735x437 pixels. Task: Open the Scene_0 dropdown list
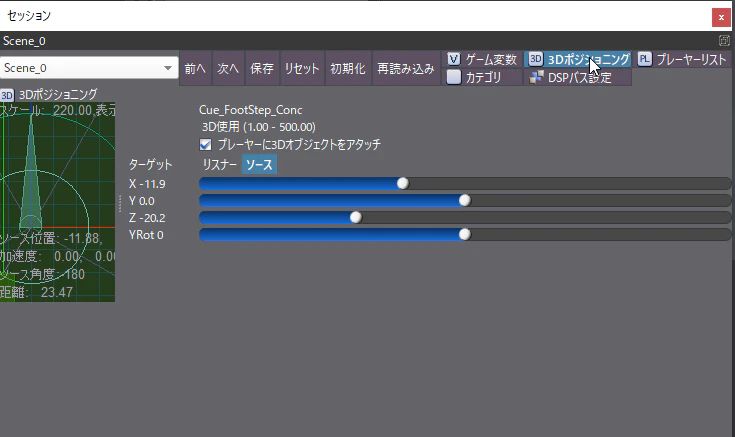click(x=89, y=68)
